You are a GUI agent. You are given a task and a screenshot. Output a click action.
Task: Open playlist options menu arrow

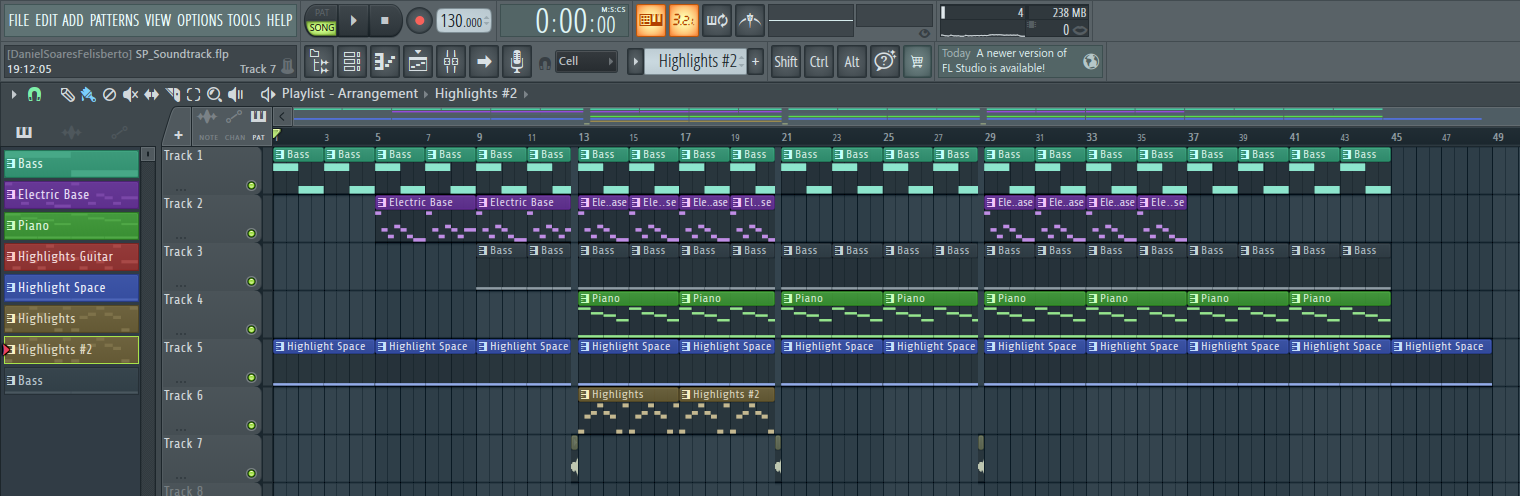pos(13,94)
